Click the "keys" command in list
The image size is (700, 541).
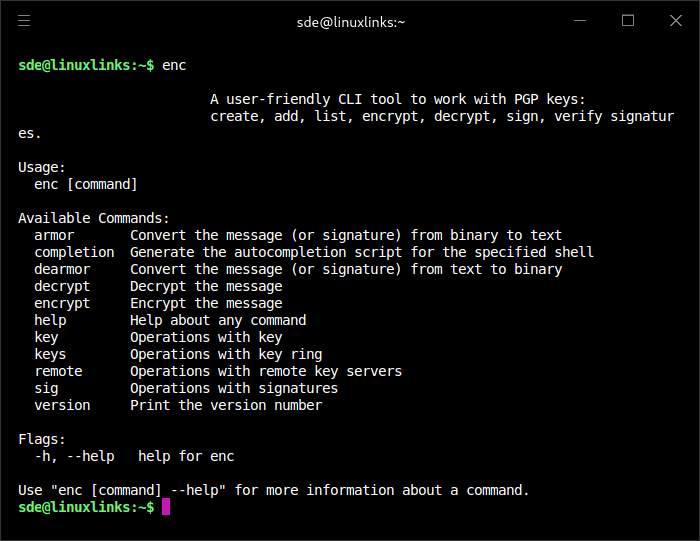click(x=50, y=354)
